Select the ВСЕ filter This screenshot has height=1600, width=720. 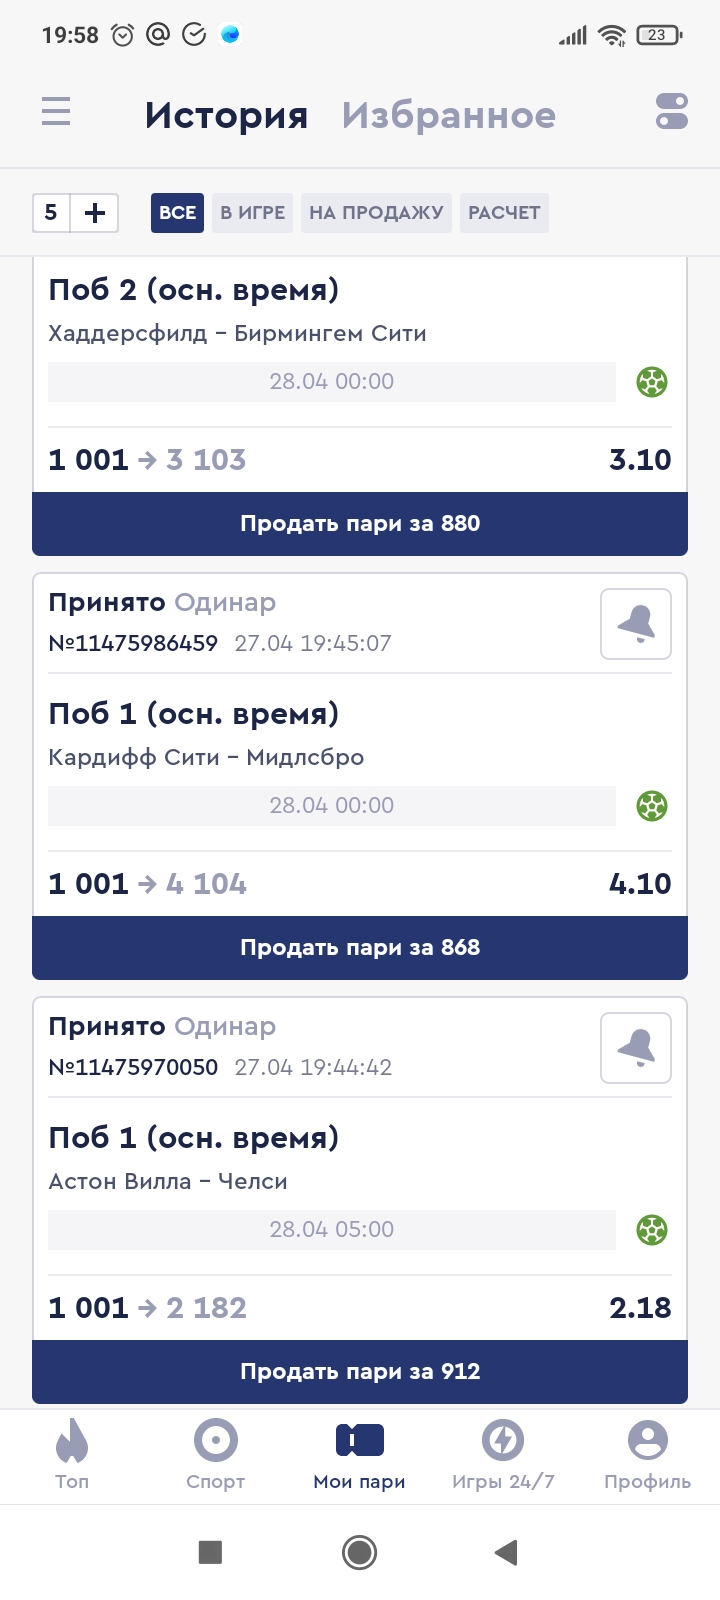(x=177, y=213)
